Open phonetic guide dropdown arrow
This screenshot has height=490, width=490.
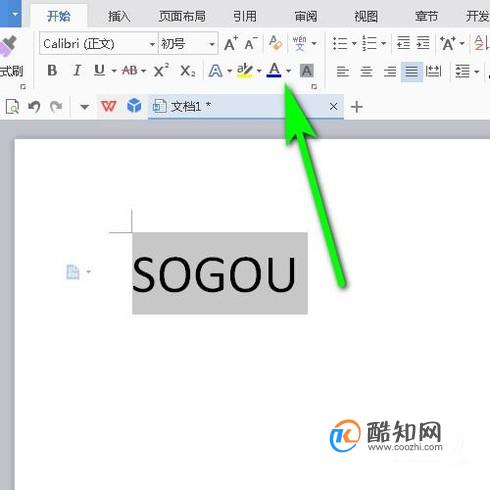314,44
